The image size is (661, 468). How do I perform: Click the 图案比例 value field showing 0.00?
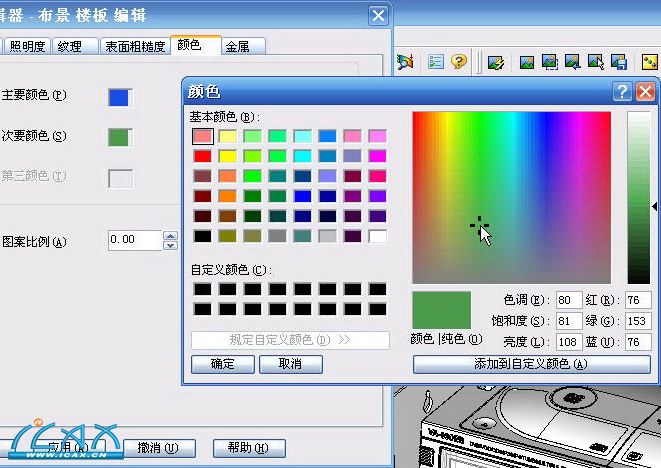[135, 240]
